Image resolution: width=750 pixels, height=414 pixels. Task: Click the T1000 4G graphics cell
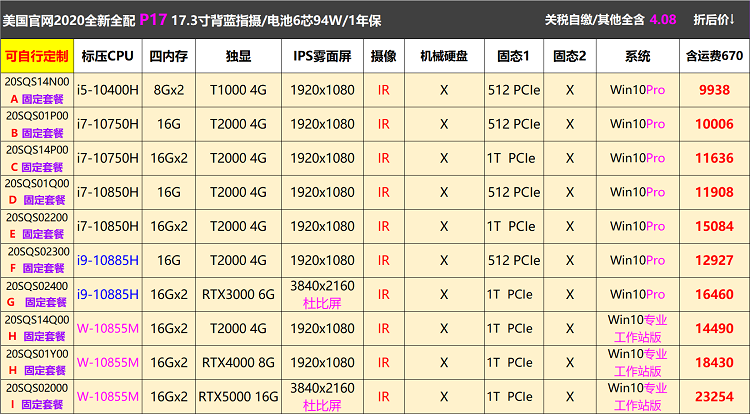(x=237, y=90)
